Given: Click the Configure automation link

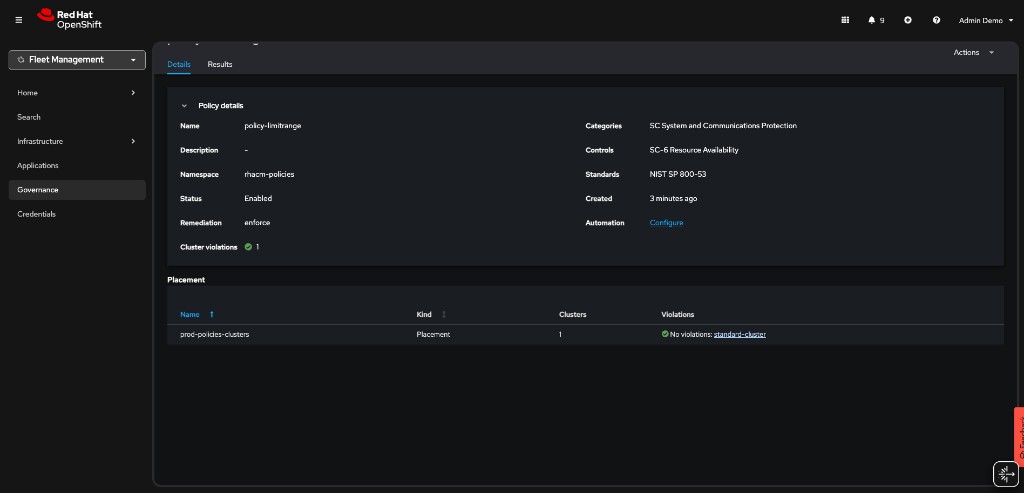Looking at the screenshot, I should pyautogui.click(x=666, y=222).
